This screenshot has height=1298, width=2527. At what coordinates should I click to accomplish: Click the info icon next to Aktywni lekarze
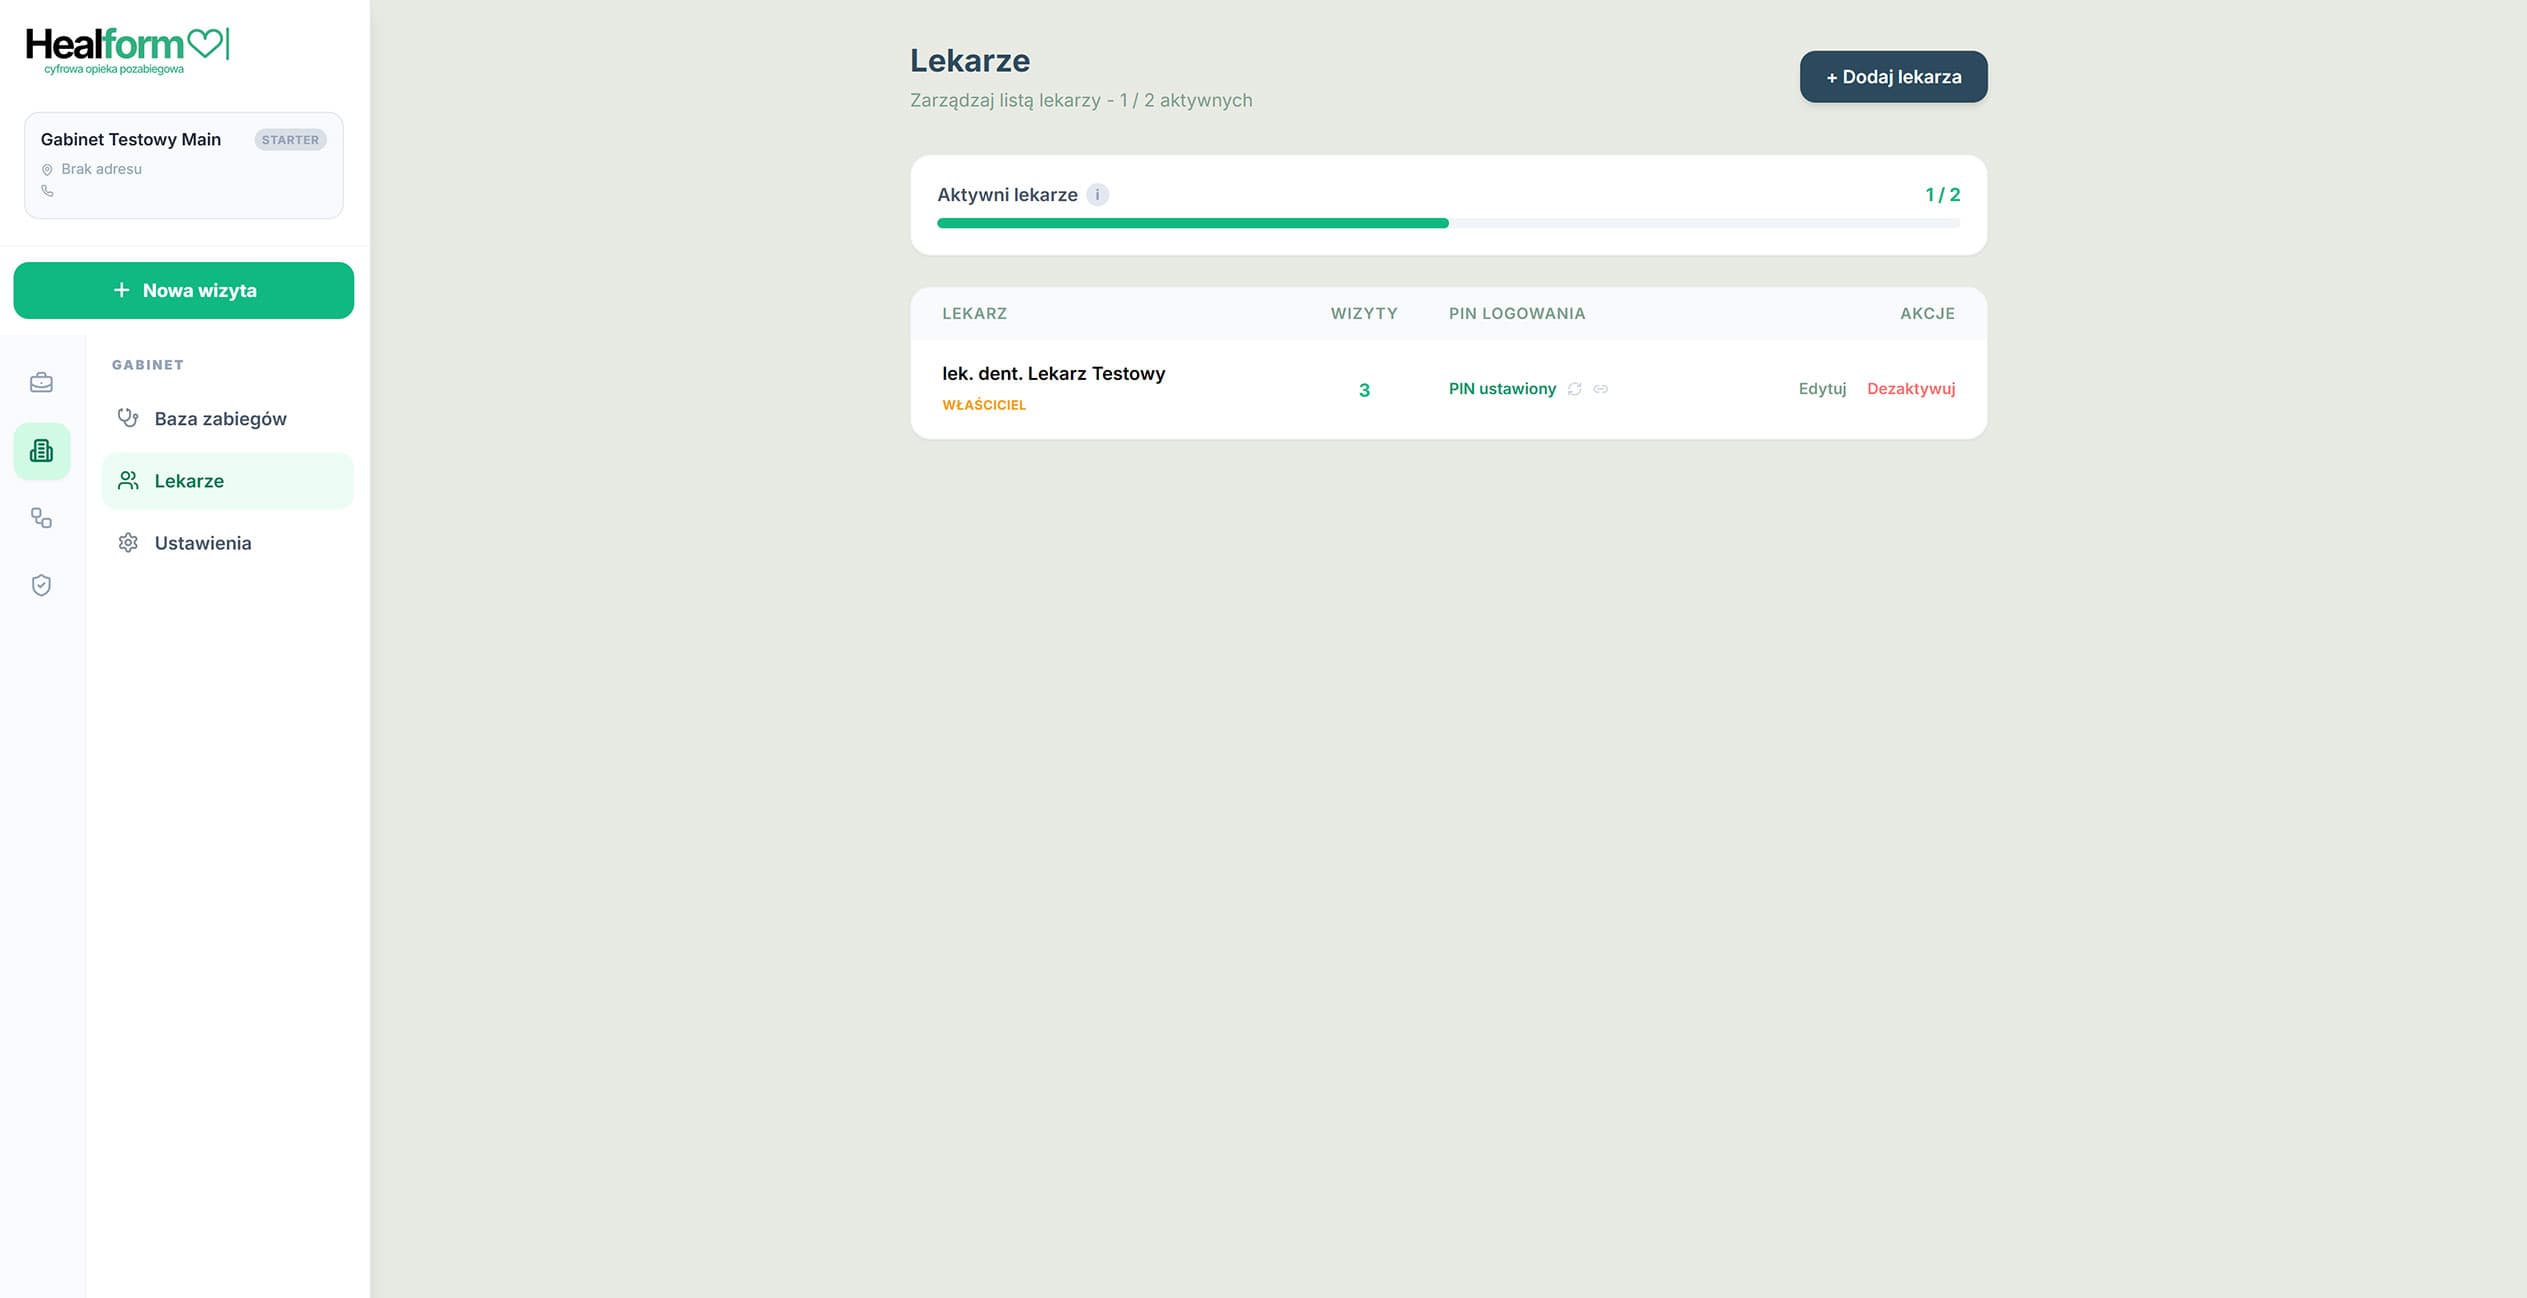(x=1097, y=195)
